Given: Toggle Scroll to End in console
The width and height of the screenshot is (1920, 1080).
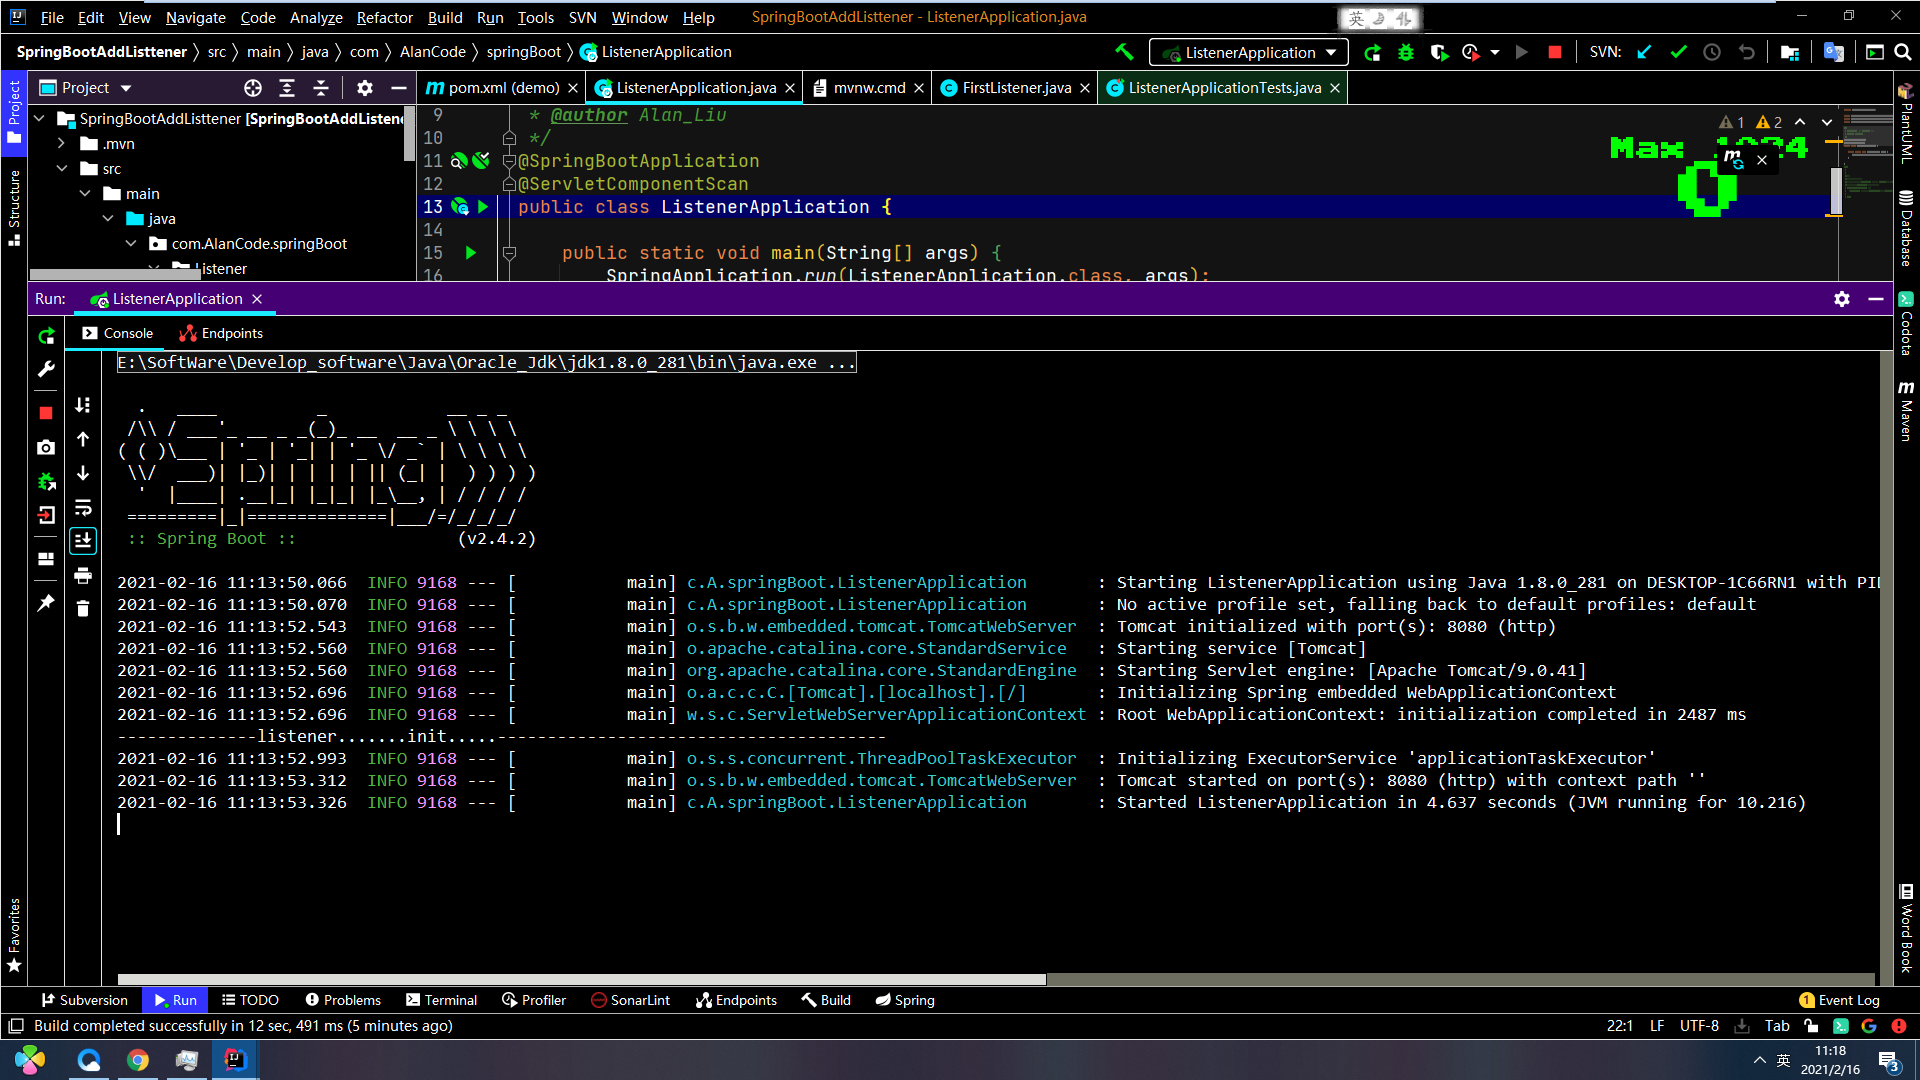Looking at the screenshot, I should click(83, 541).
